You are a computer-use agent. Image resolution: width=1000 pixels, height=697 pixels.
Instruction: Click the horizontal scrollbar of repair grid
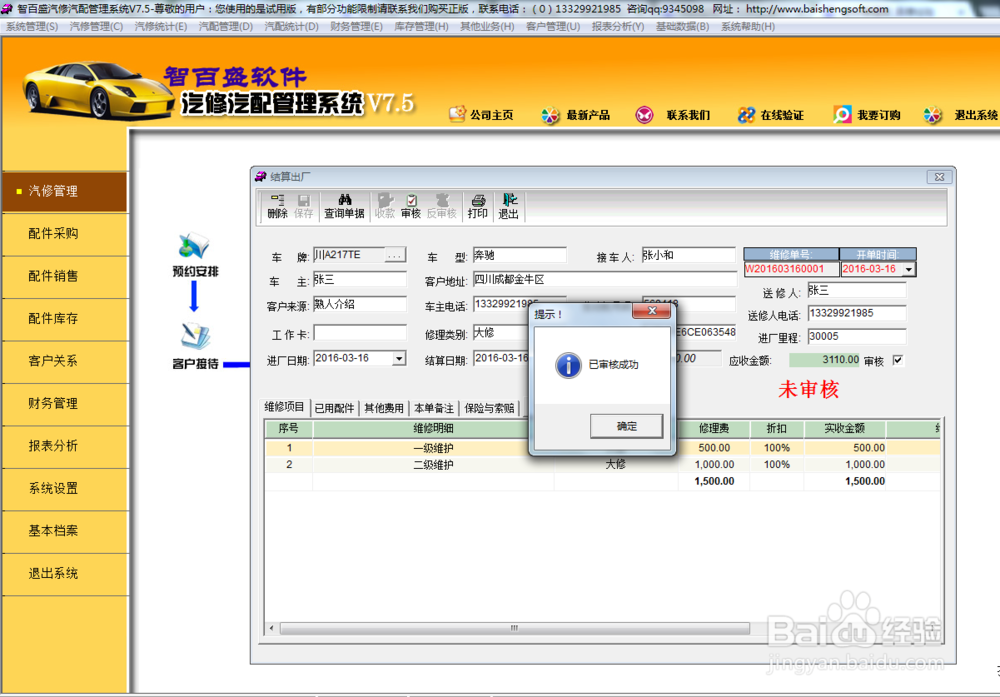pyautogui.click(x=514, y=628)
